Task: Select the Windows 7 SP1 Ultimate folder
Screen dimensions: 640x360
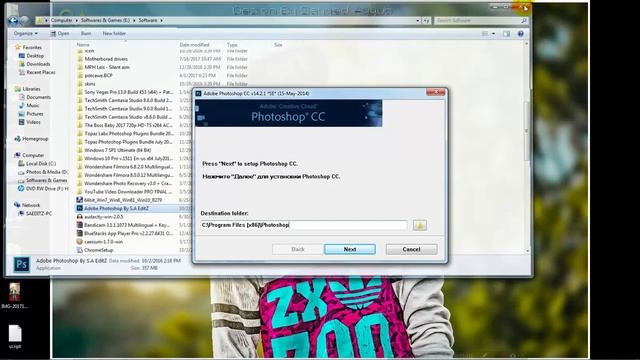Action: pyautogui.click(x=118, y=150)
